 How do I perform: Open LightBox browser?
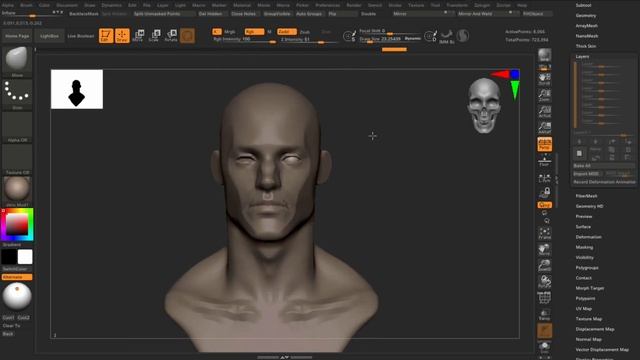[x=49, y=36]
